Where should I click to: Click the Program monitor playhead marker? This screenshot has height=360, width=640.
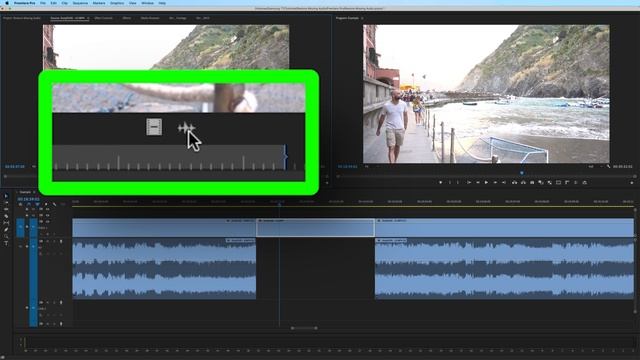pos(522,173)
